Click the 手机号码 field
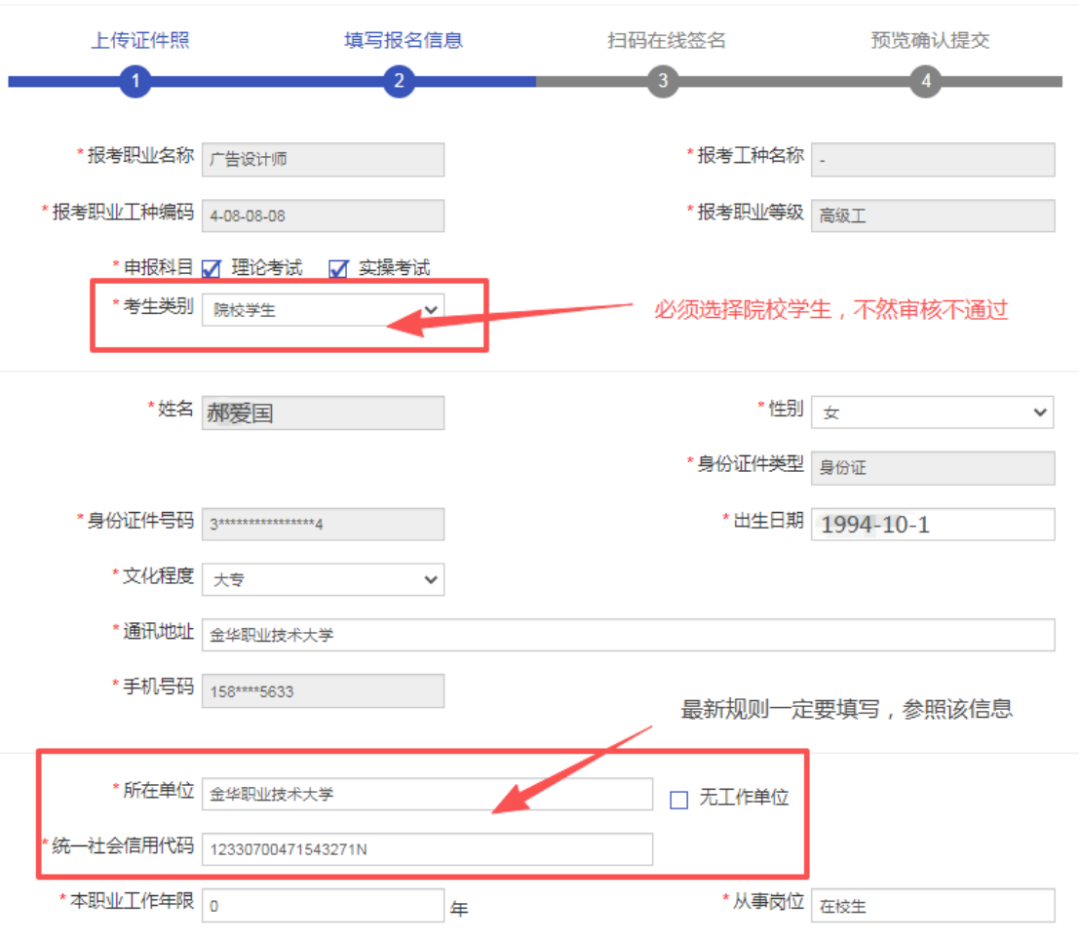The height and width of the screenshot is (942, 1080). (x=323, y=691)
